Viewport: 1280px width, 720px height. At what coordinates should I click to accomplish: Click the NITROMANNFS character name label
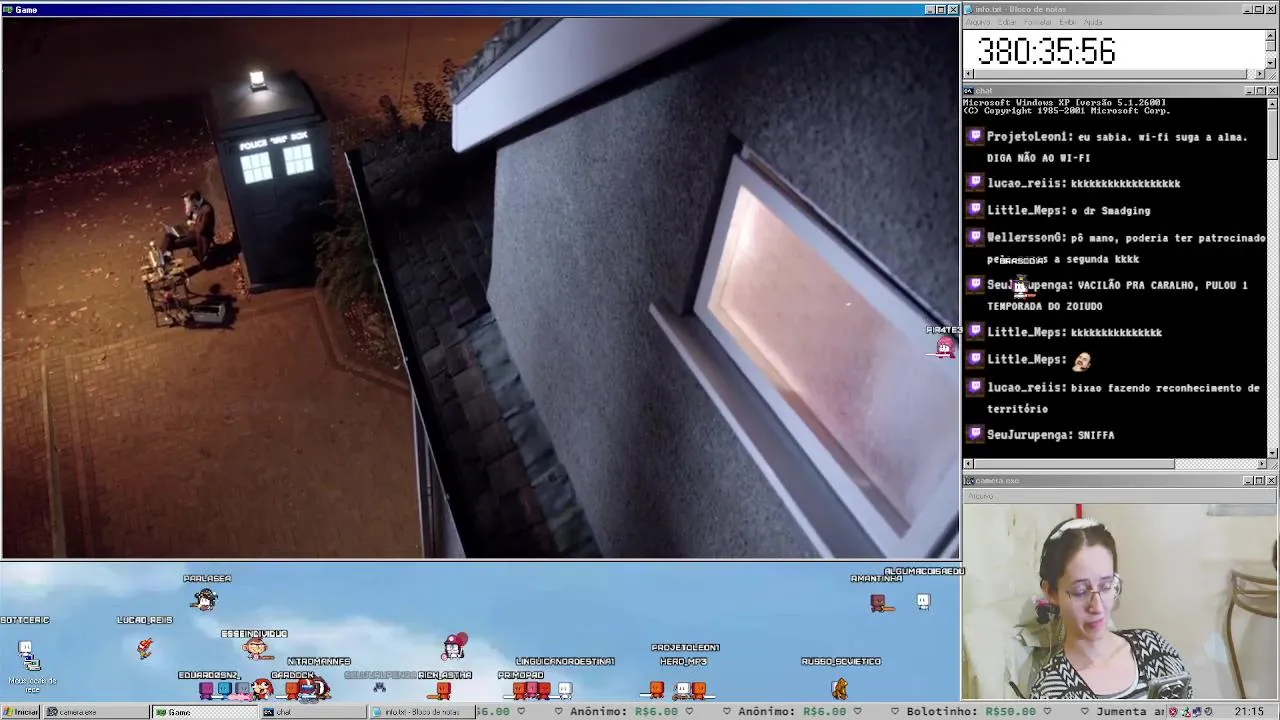coord(319,662)
